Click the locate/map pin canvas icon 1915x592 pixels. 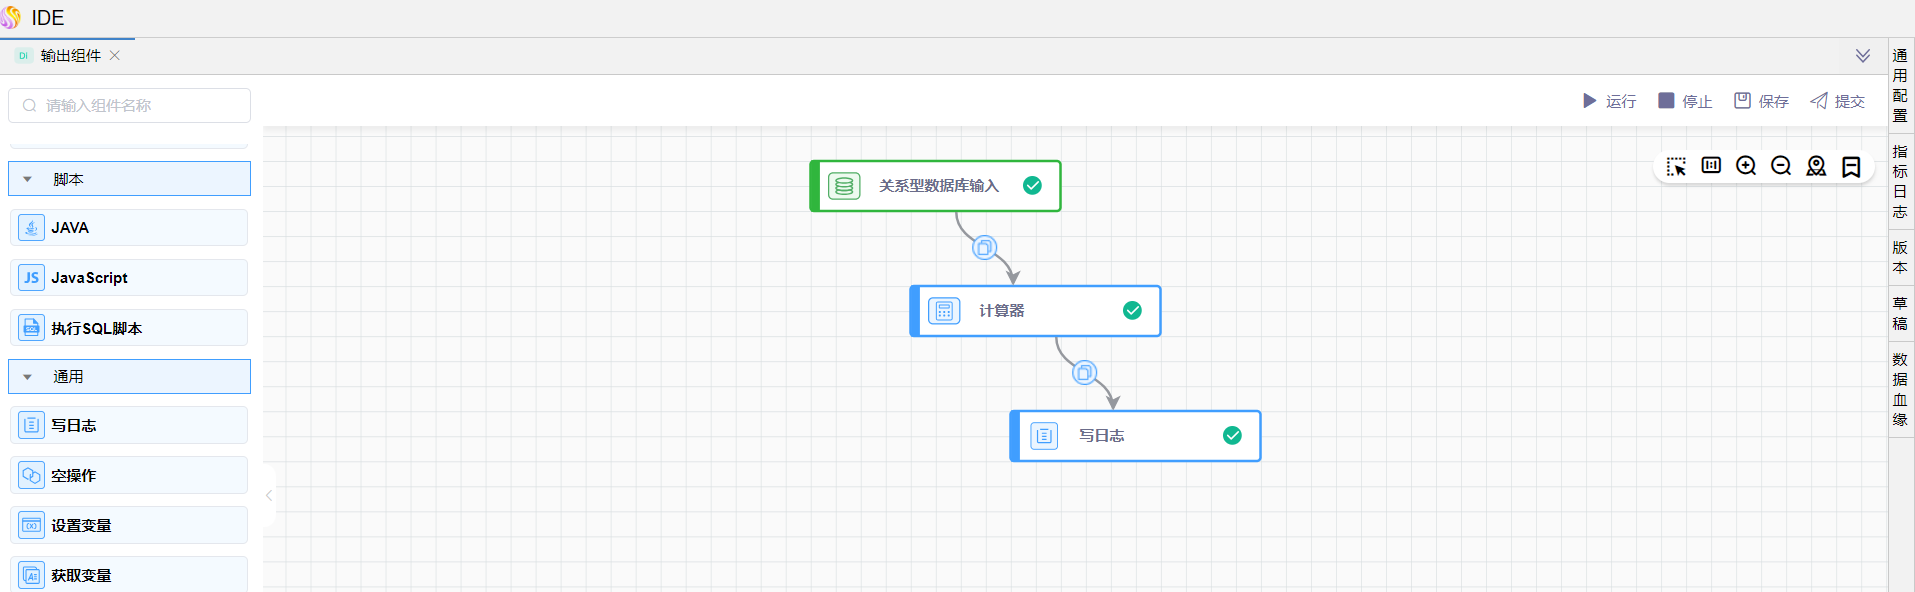[1816, 166]
